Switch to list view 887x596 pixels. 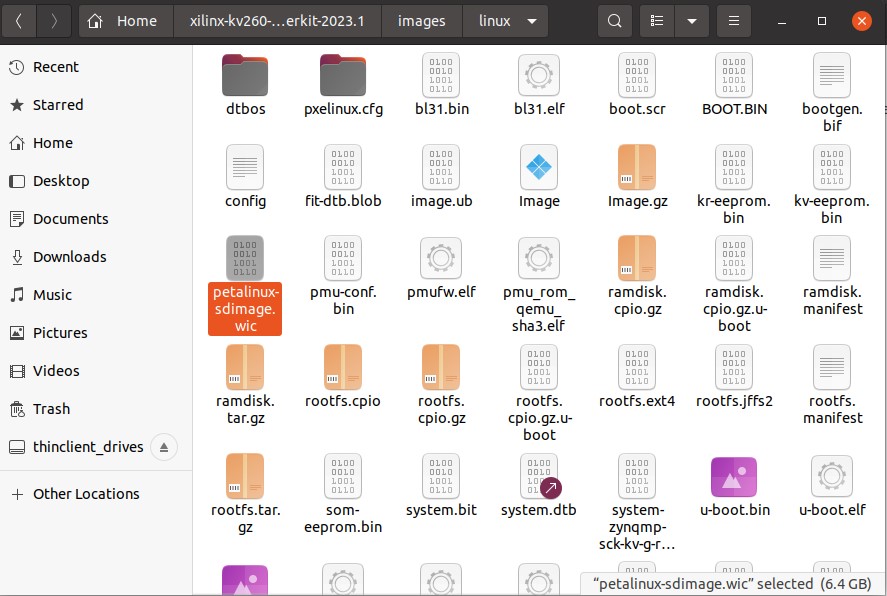pyautogui.click(x=655, y=20)
